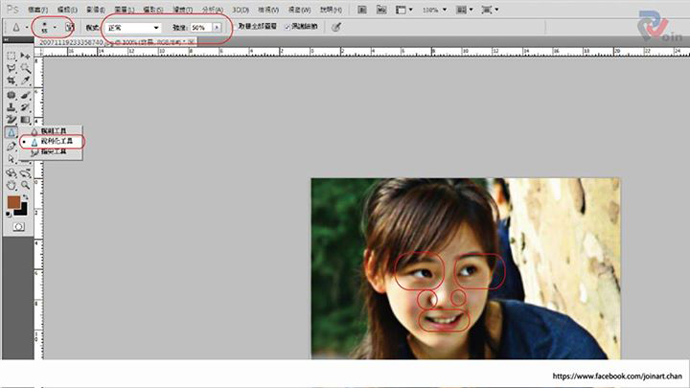Select the Spot Healing Brush tool
Image resolution: width=690 pixels, height=388 pixels.
(x=11, y=95)
